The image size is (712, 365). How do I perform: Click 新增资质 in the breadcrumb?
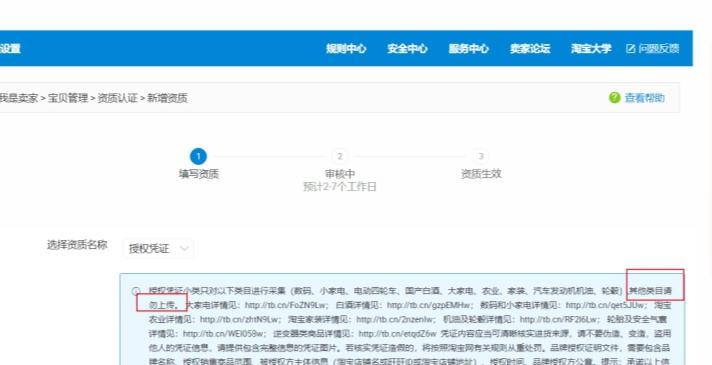point(167,98)
